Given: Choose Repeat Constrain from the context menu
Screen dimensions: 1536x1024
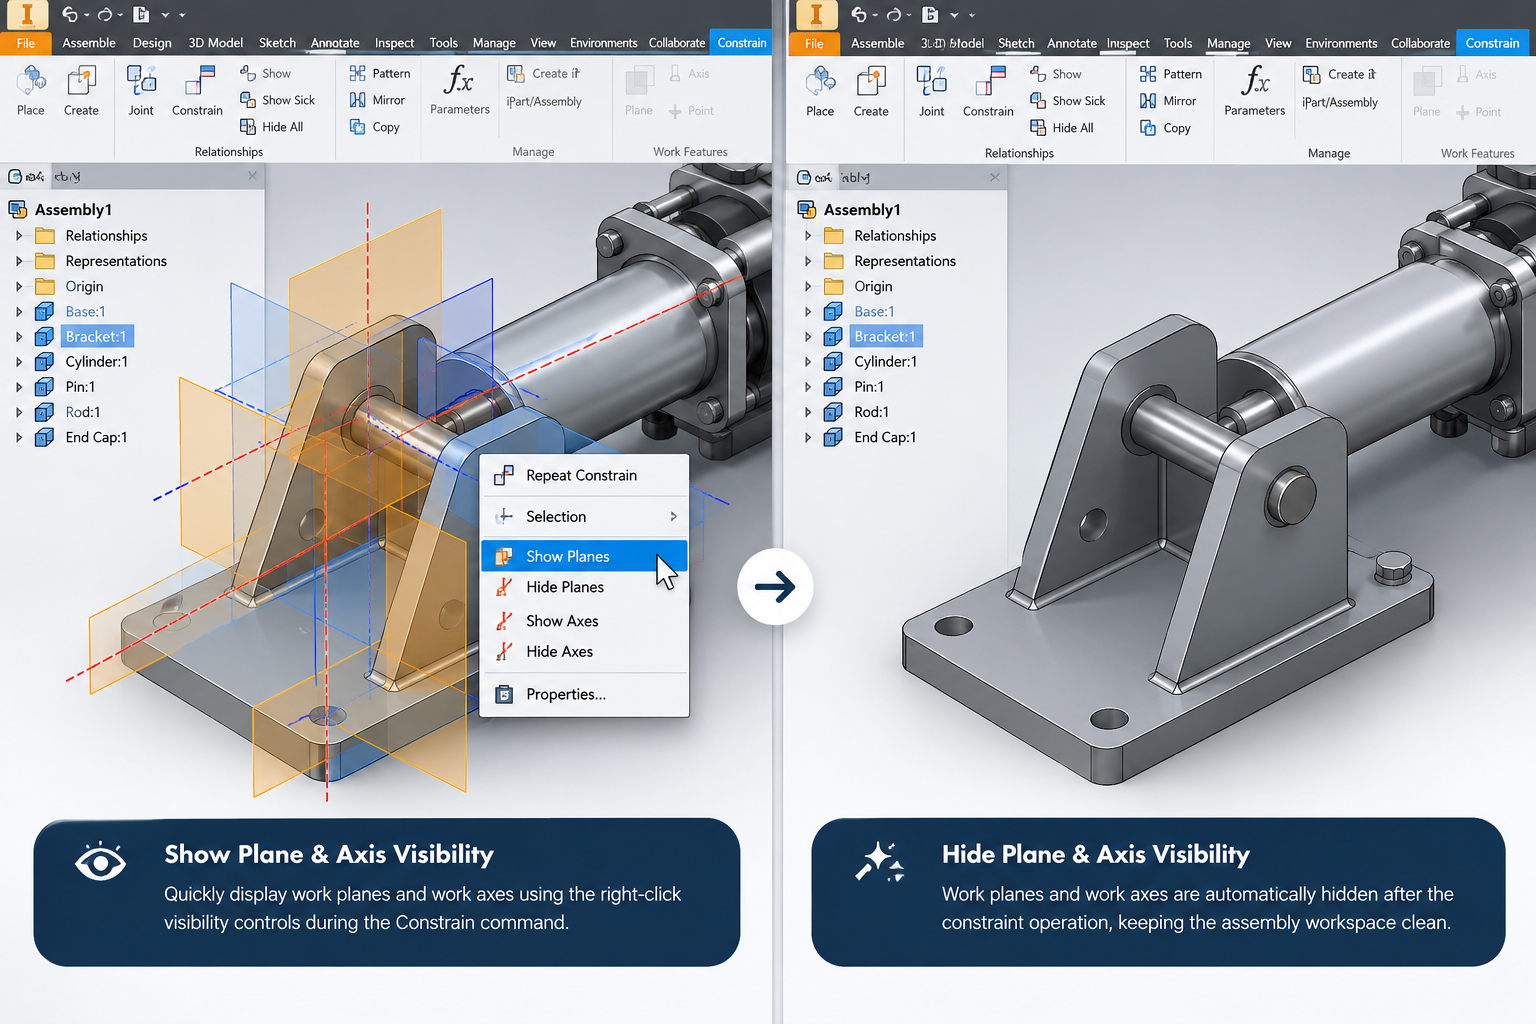Looking at the screenshot, I should pos(584,476).
